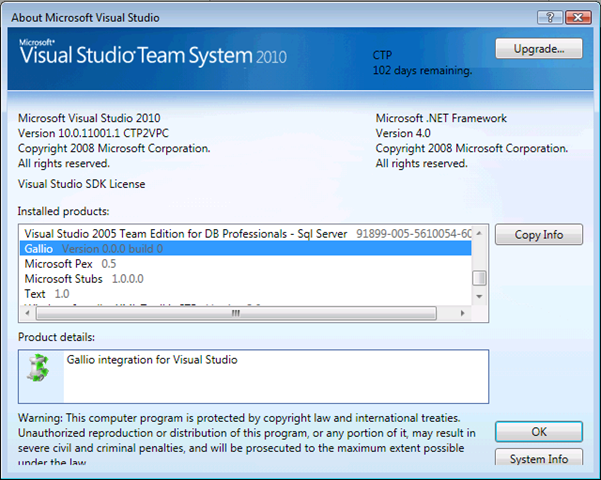Screen dimensions: 601x480
Task: Click the horizontal scrollbar thumb
Action: tap(236, 313)
